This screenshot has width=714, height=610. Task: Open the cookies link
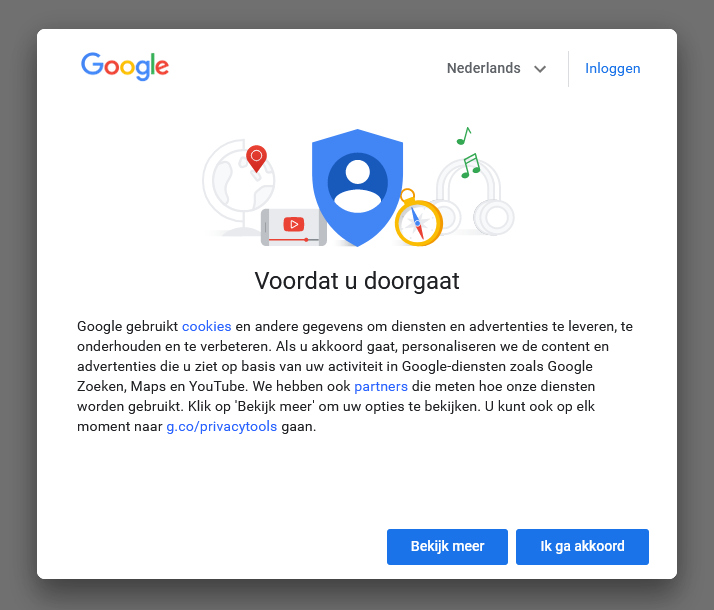point(207,326)
